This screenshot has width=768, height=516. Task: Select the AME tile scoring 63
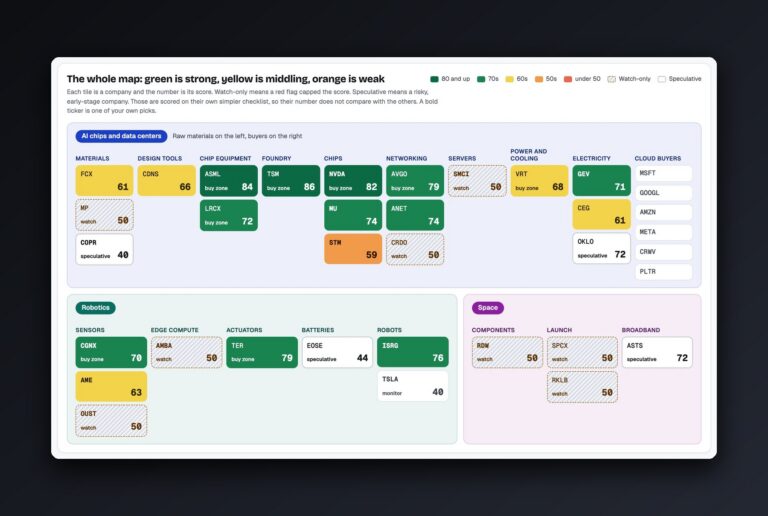(111, 386)
